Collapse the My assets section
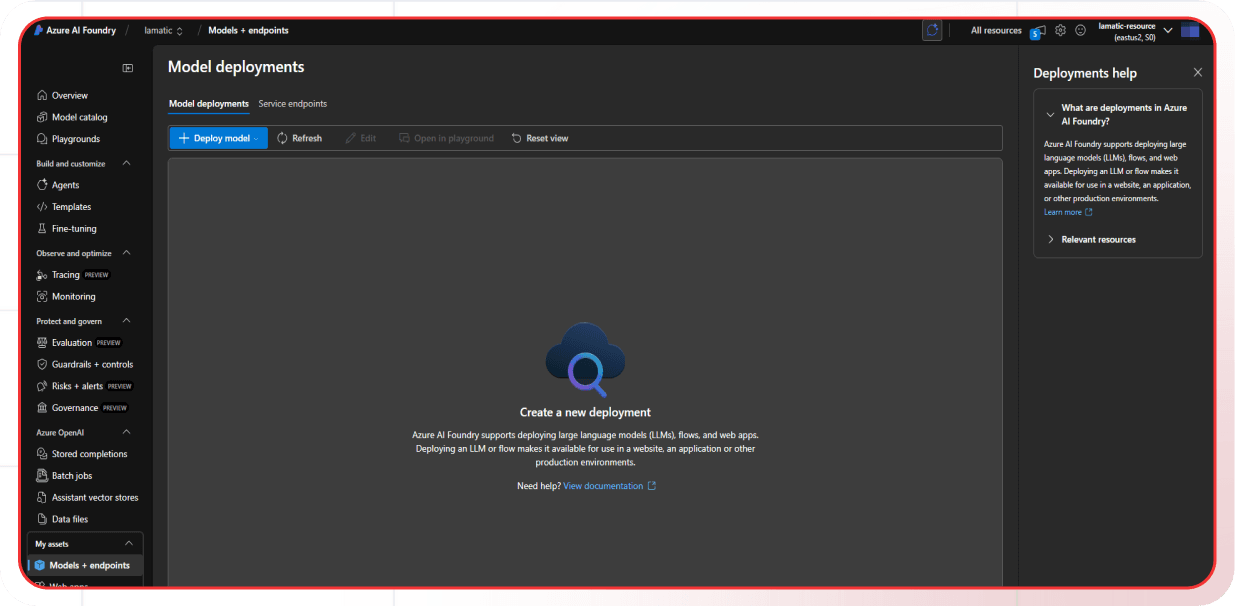Screen dimensions: 1235x606 pos(128,543)
